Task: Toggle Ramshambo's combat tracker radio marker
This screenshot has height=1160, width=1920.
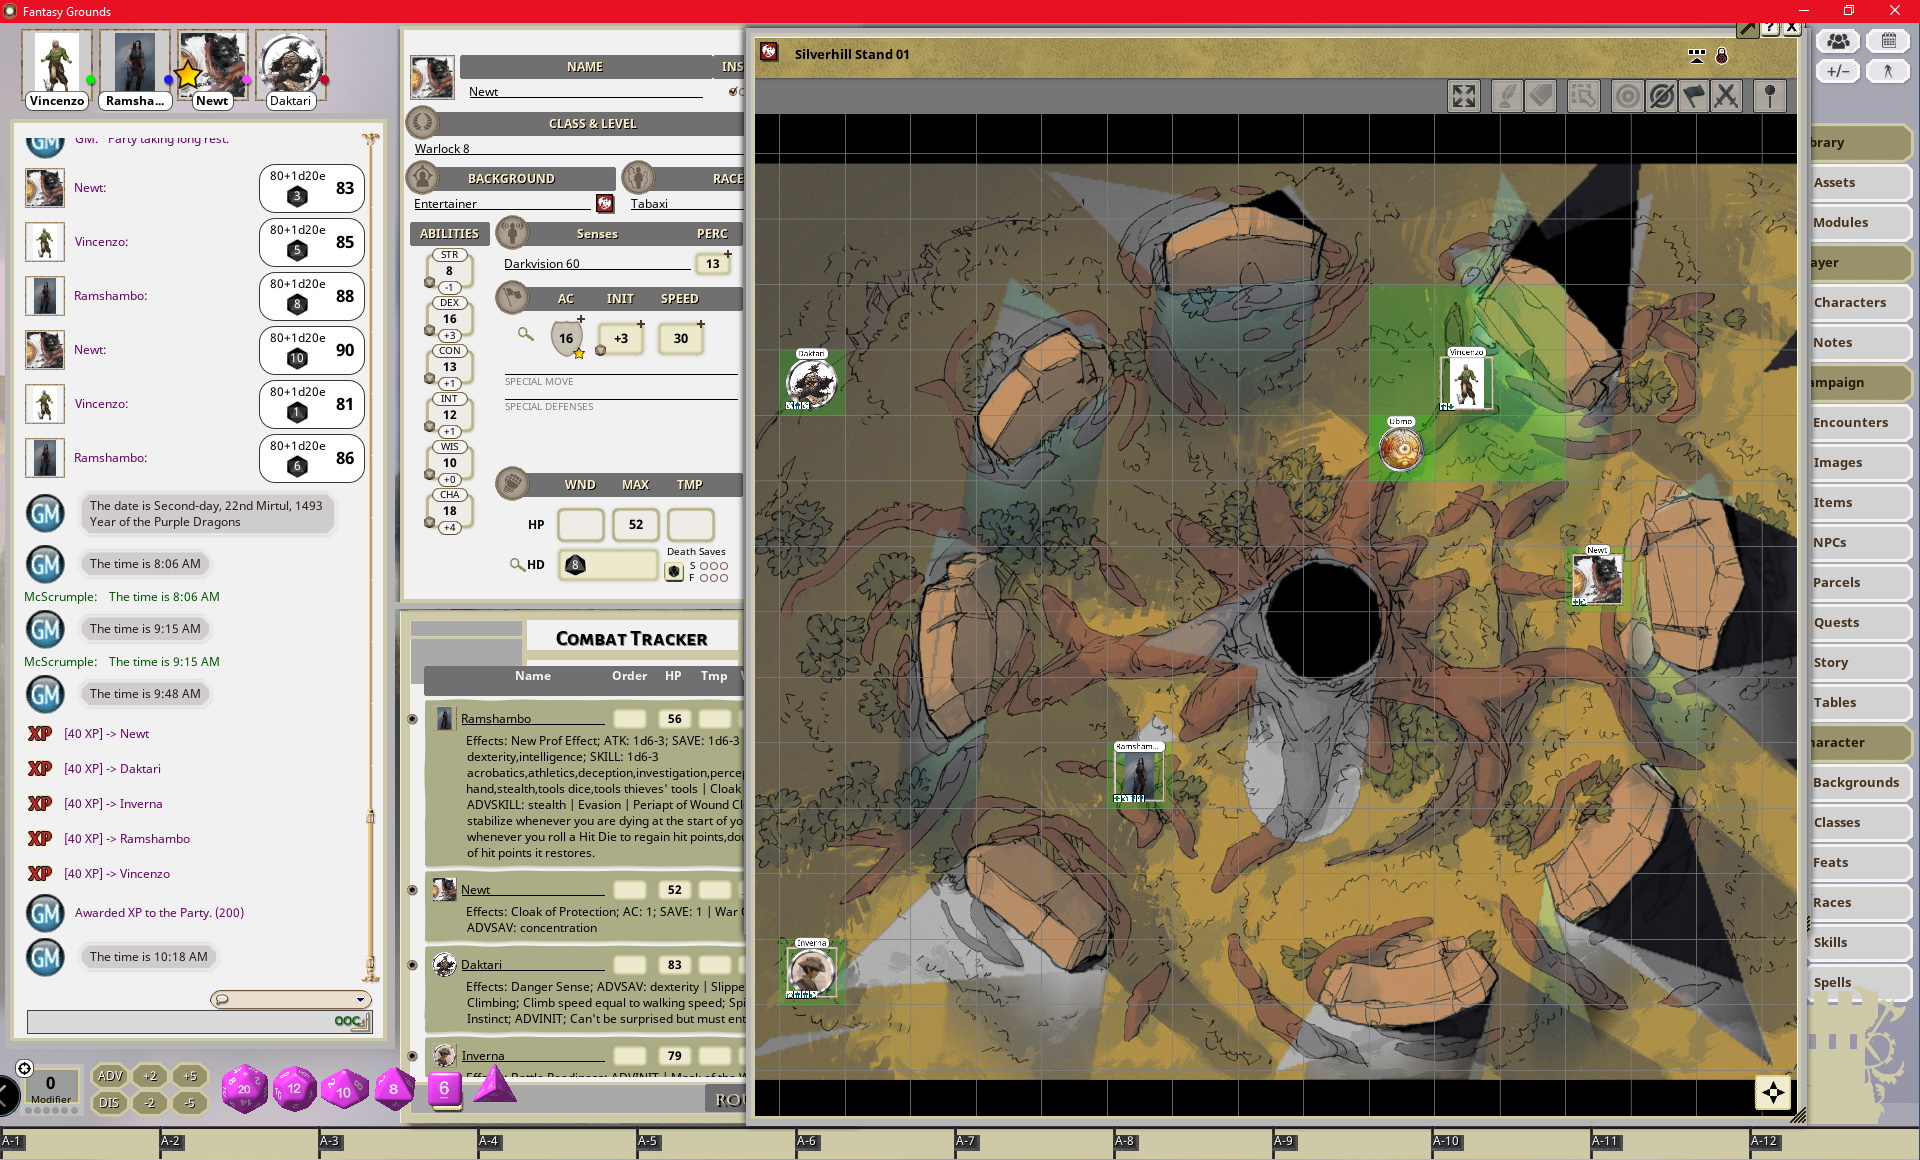Action: 412,719
